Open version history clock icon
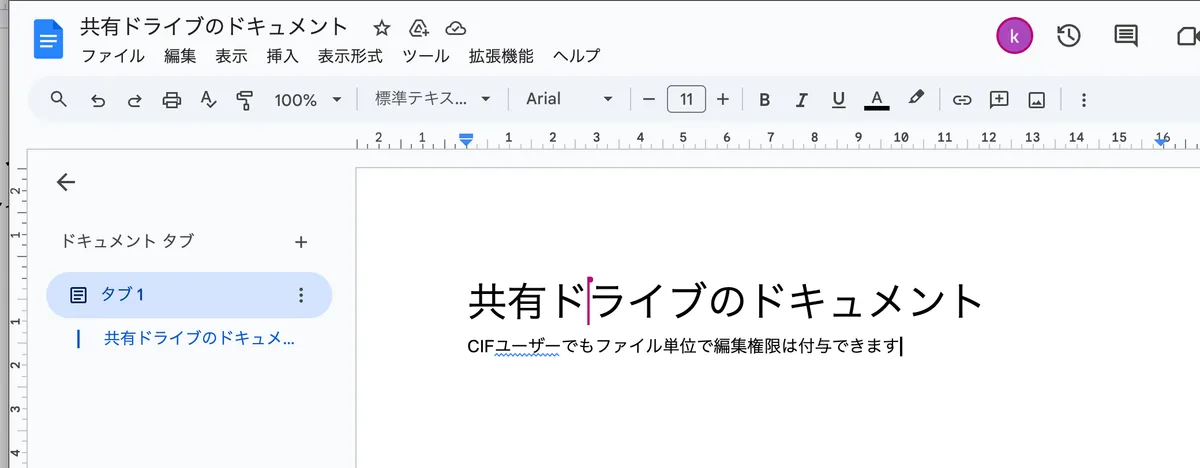Image resolution: width=1200 pixels, height=468 pixels. 1068,37
